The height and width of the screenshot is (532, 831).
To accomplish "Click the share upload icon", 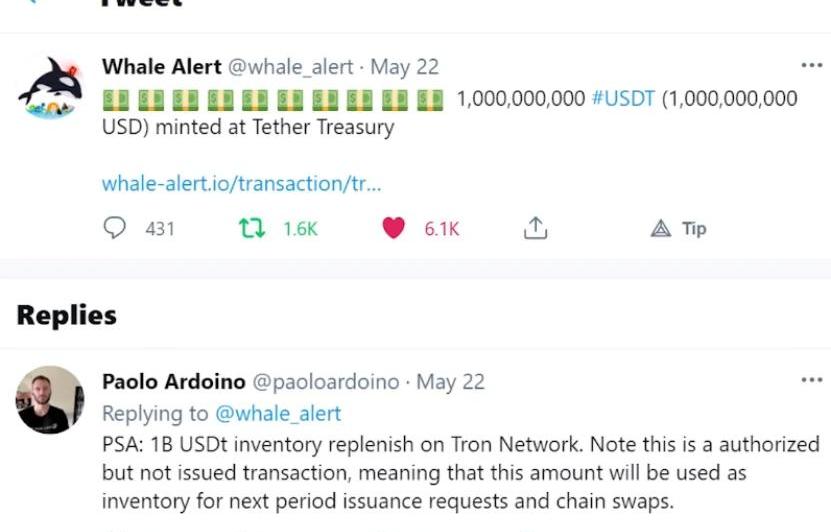I will tap(536, 228).
